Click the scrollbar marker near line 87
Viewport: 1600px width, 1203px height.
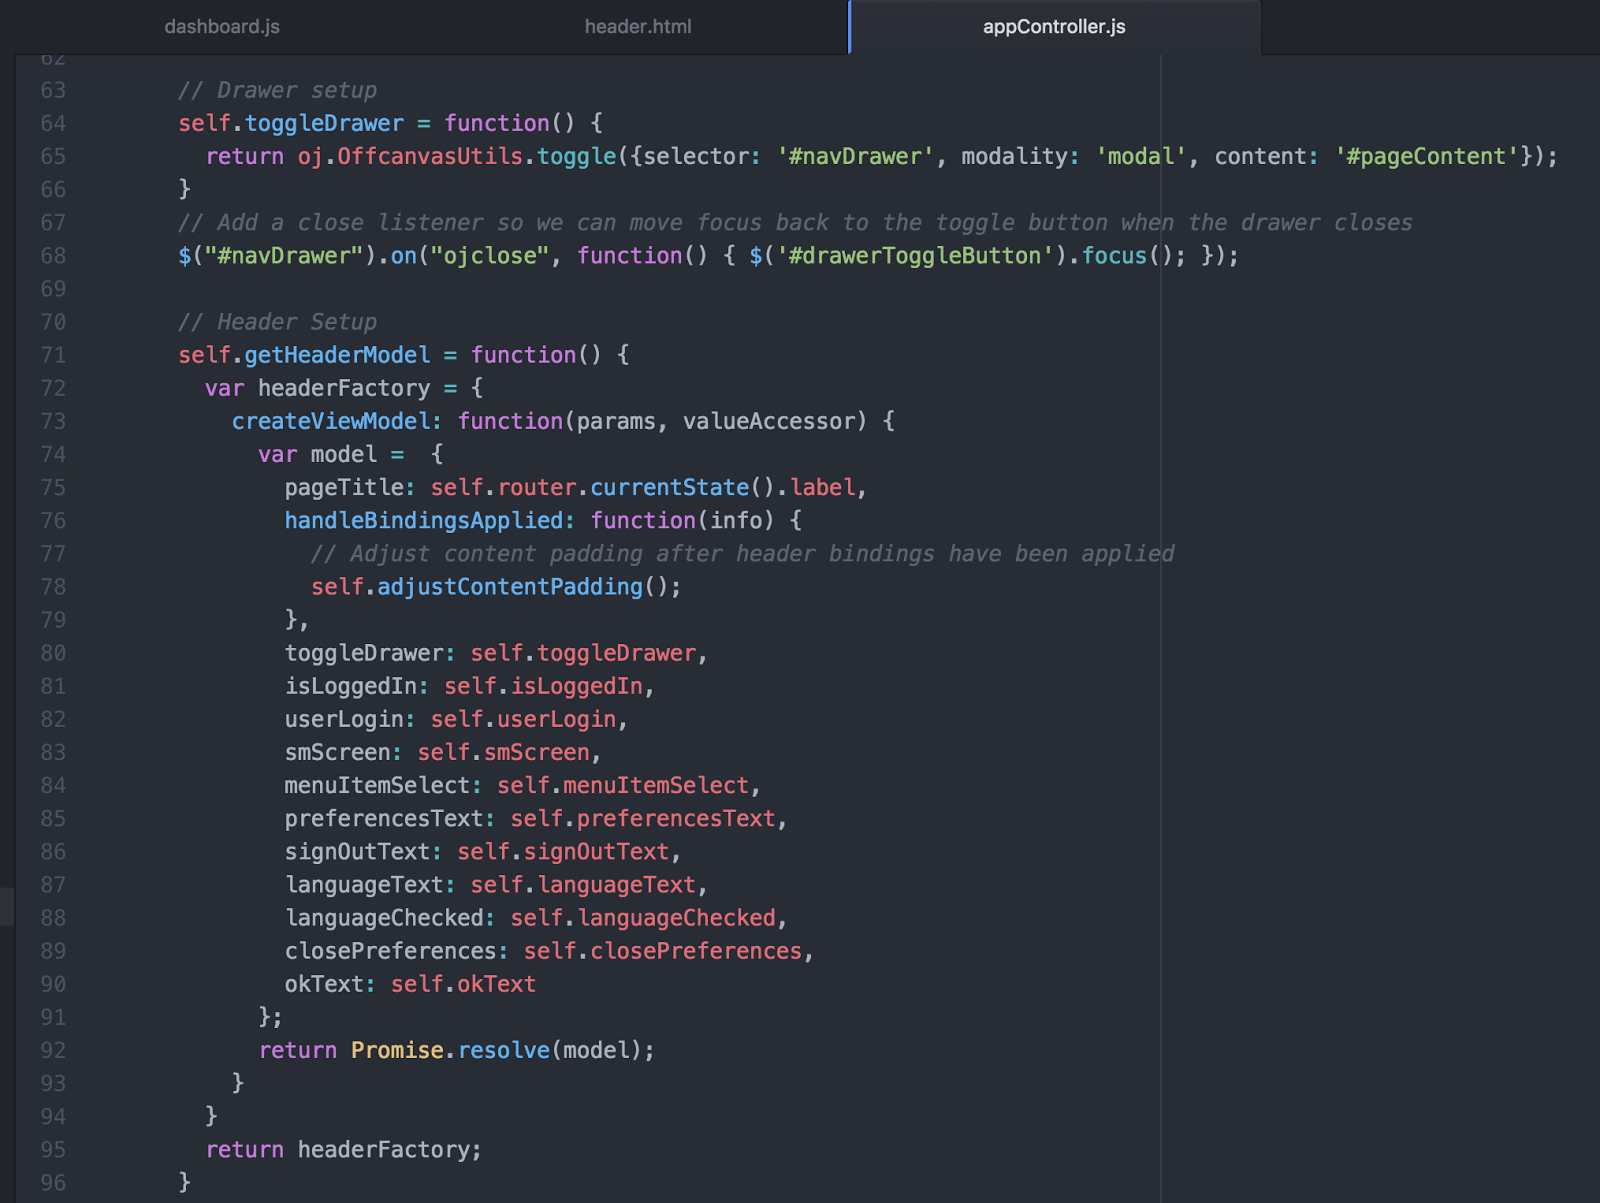tap(6, 905)
